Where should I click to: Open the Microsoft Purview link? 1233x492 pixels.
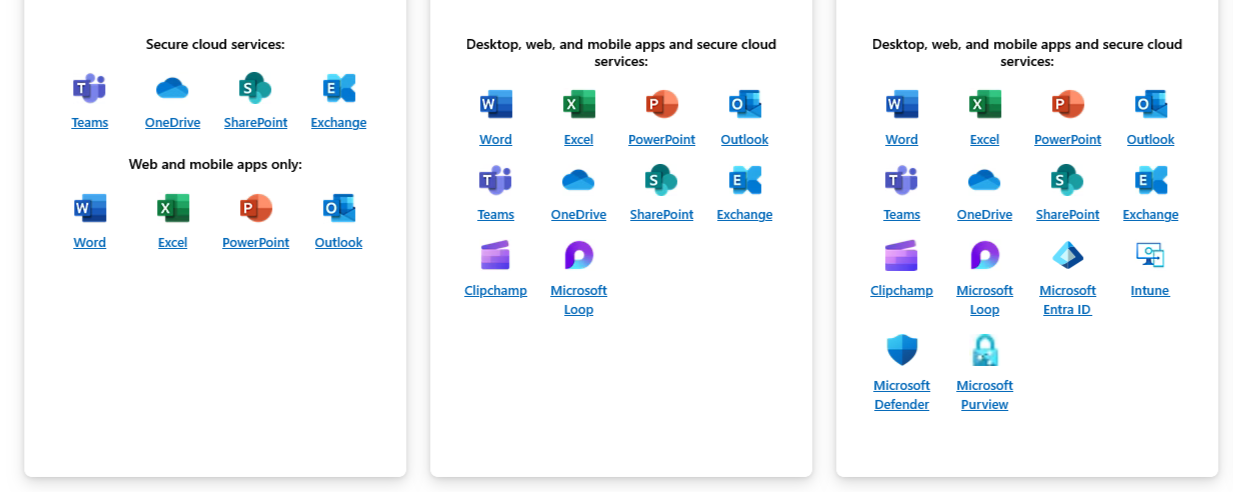pyautogui.click(x=985, y=395)
